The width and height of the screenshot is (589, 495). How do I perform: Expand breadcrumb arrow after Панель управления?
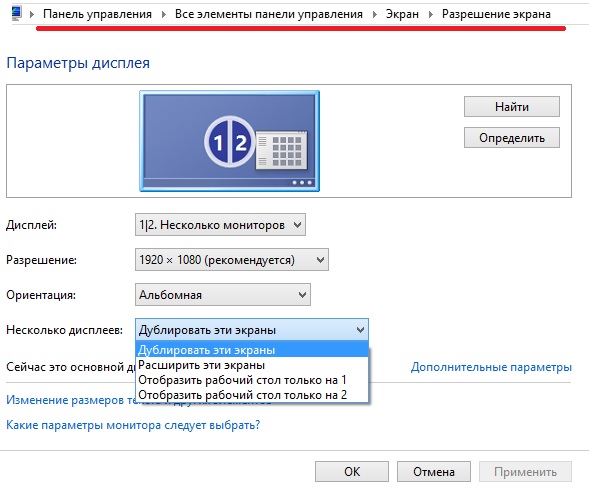[164, 14]
